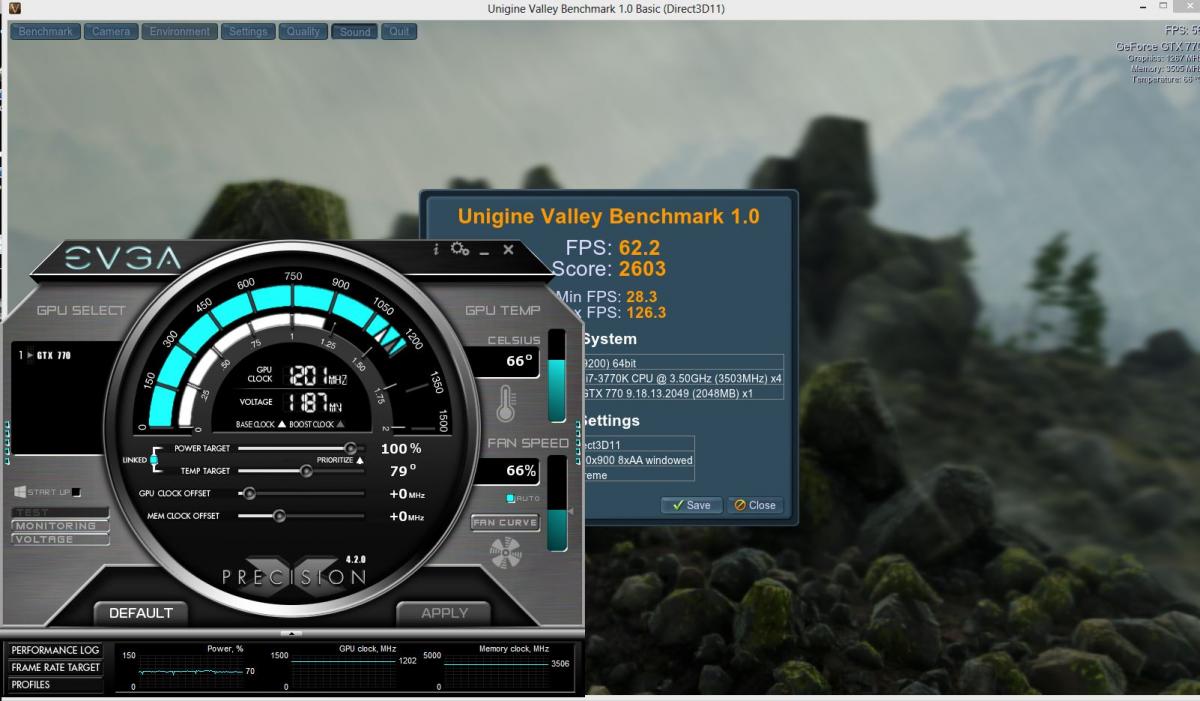
Task: Adjust the Power Target slider handle
Action: click(x=350, y=449)
